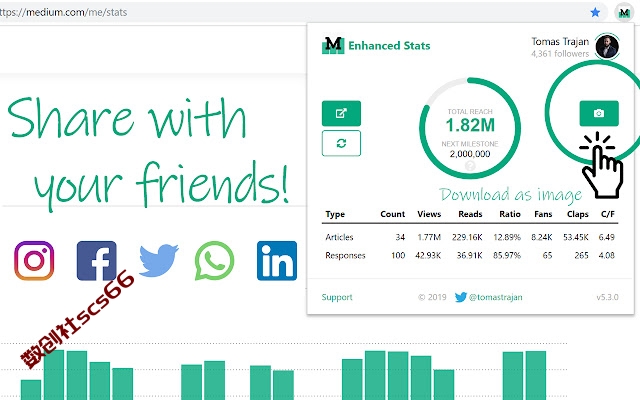Click the Views column header
The image size is (640, 400).
pyautogui.click(x=429, y=214)
